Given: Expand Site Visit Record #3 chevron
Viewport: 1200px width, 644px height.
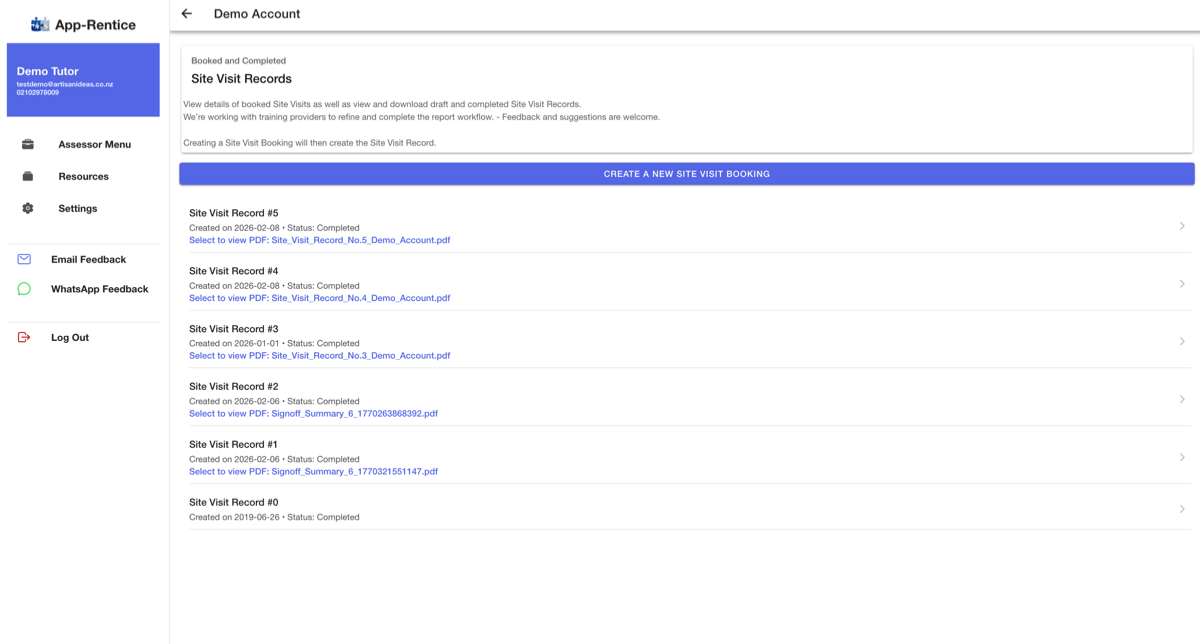Looking at the screenshot, I should tap(1182, 342).
